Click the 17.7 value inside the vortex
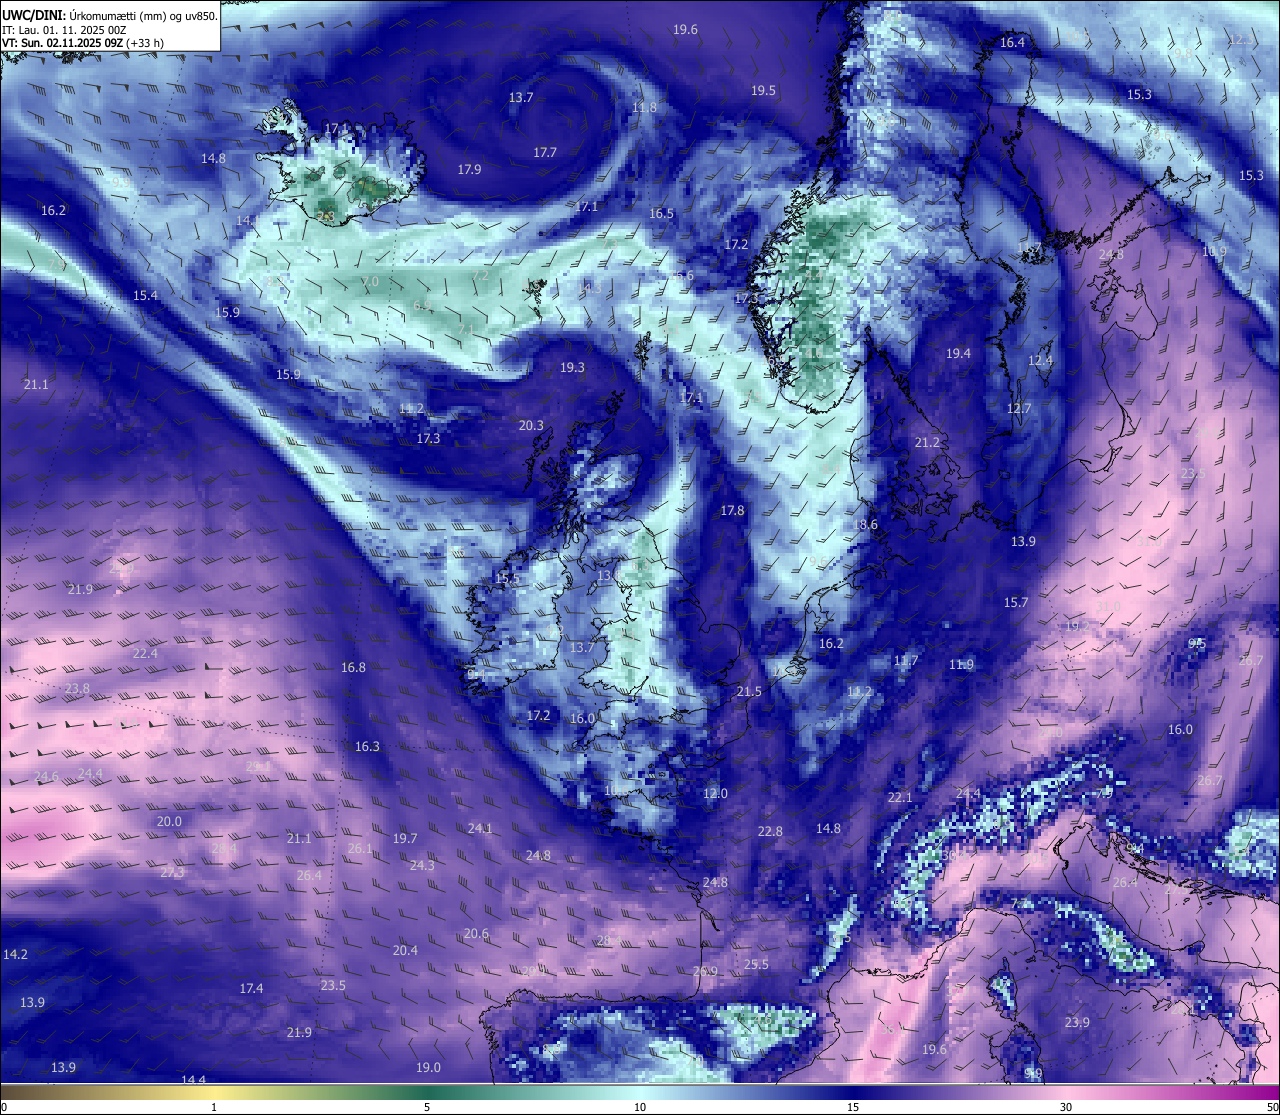 pyautogui.click(x=544, y=152)
